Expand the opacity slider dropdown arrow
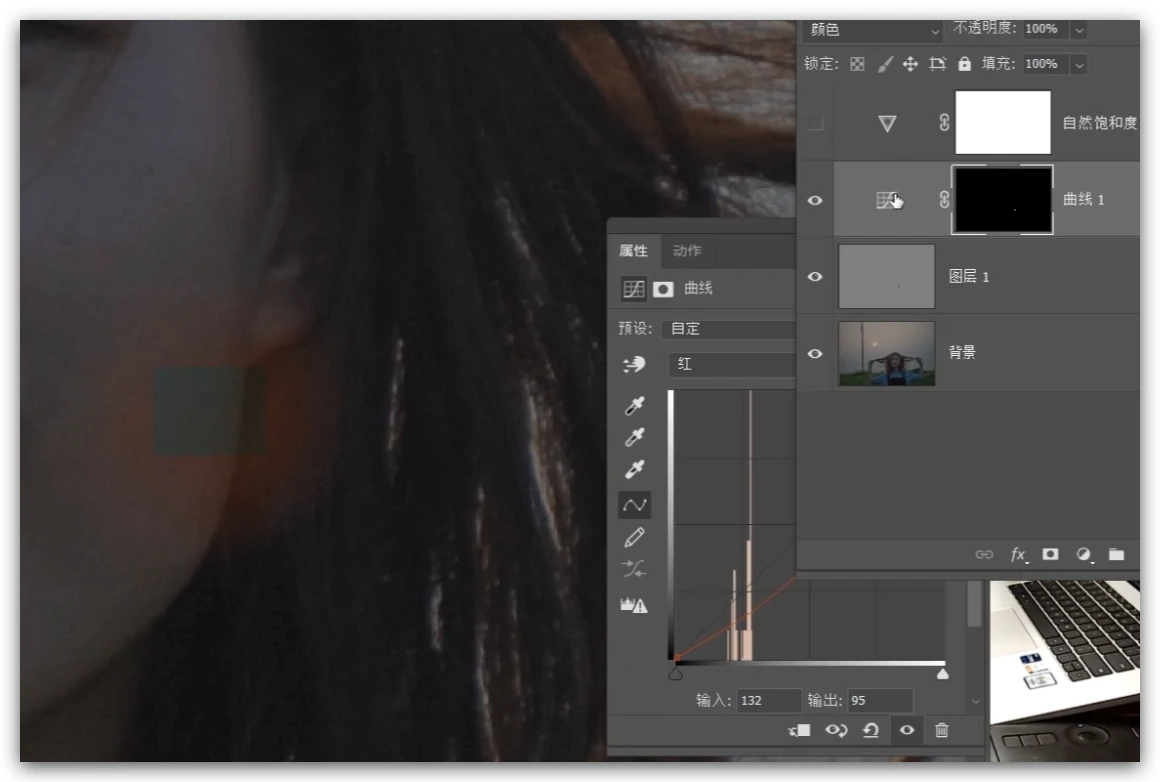1160x782 pixels. pos(1078,30)
